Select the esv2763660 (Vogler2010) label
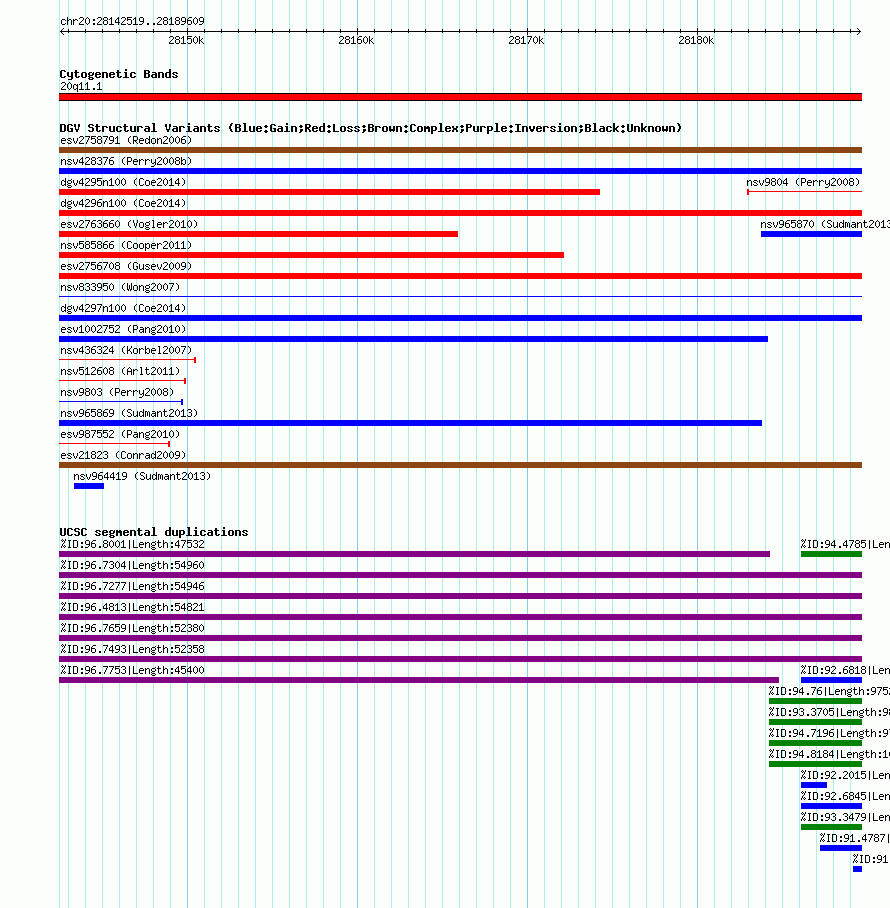The image size is (890, 908). [129, 224]
